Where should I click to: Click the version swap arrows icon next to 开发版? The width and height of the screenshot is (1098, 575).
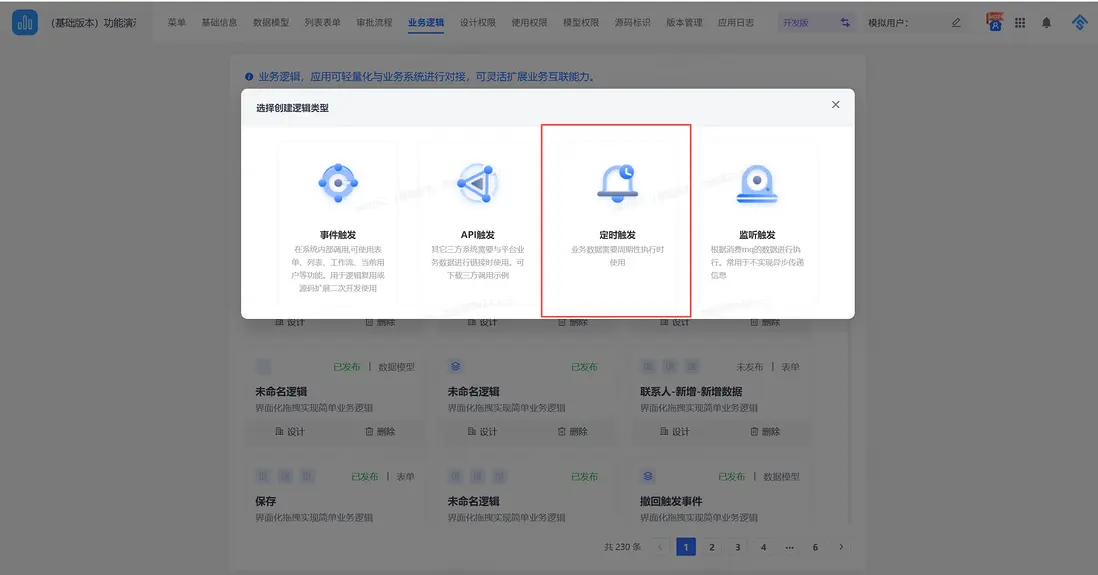(x=845, y=22)
